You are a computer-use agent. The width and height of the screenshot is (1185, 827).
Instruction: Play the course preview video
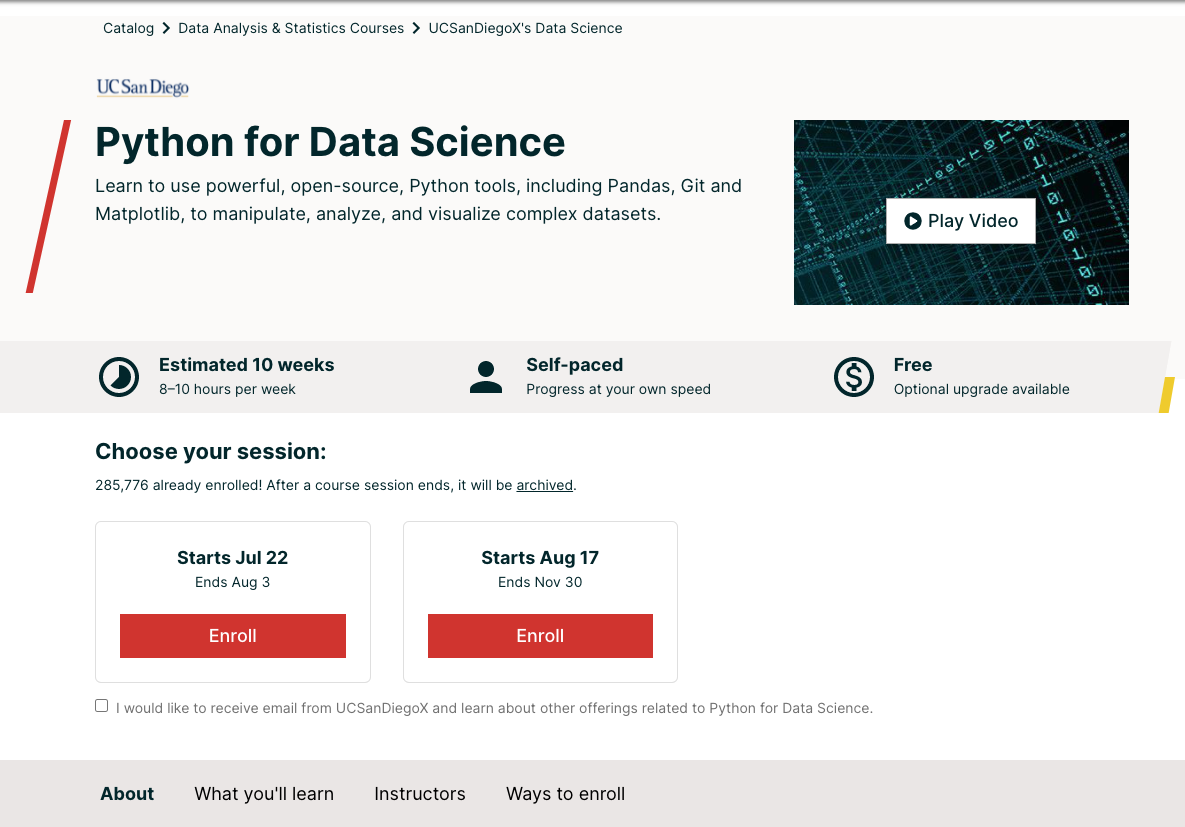coord(960,220)
